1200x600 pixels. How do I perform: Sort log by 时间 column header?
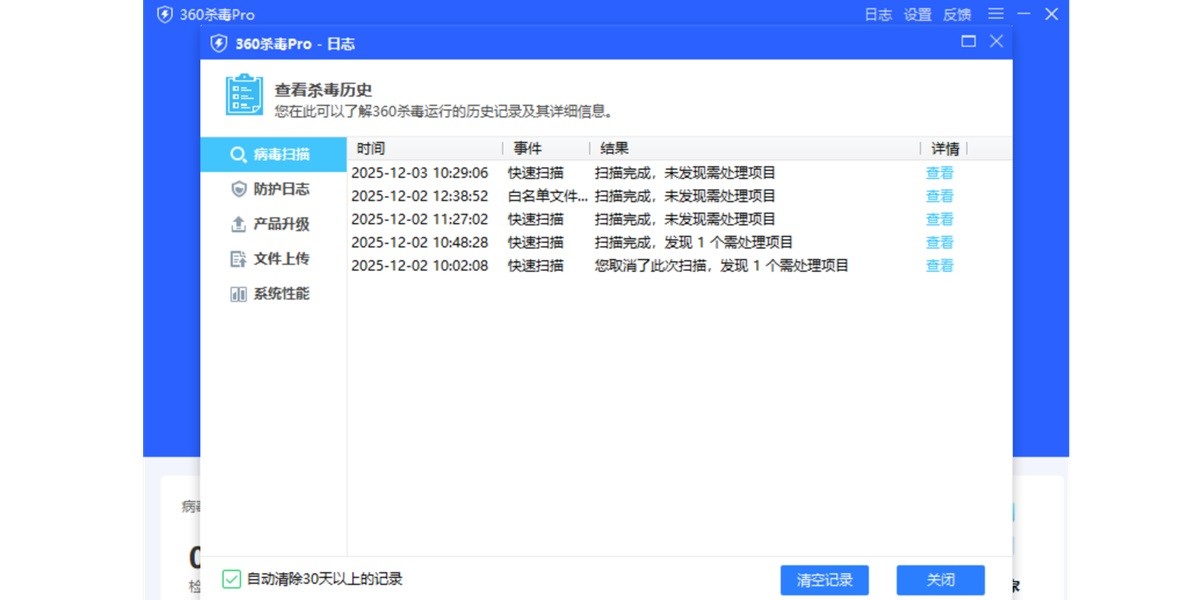[371, 149]
